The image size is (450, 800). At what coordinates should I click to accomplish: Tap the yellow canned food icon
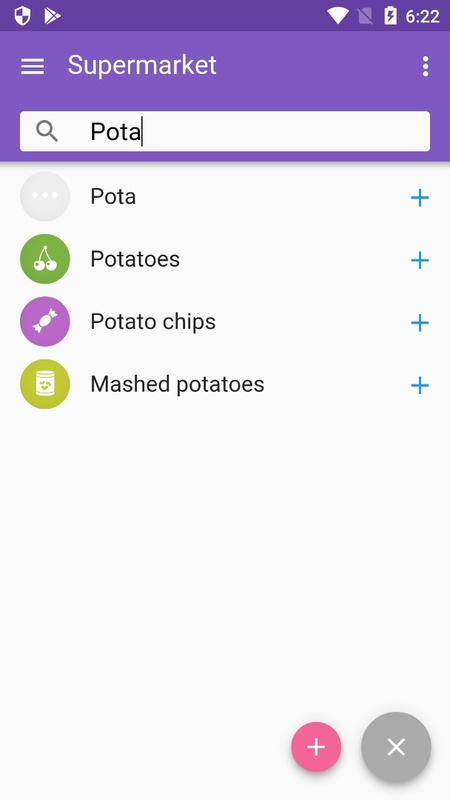pyautogui.click(x=45, y=384)
